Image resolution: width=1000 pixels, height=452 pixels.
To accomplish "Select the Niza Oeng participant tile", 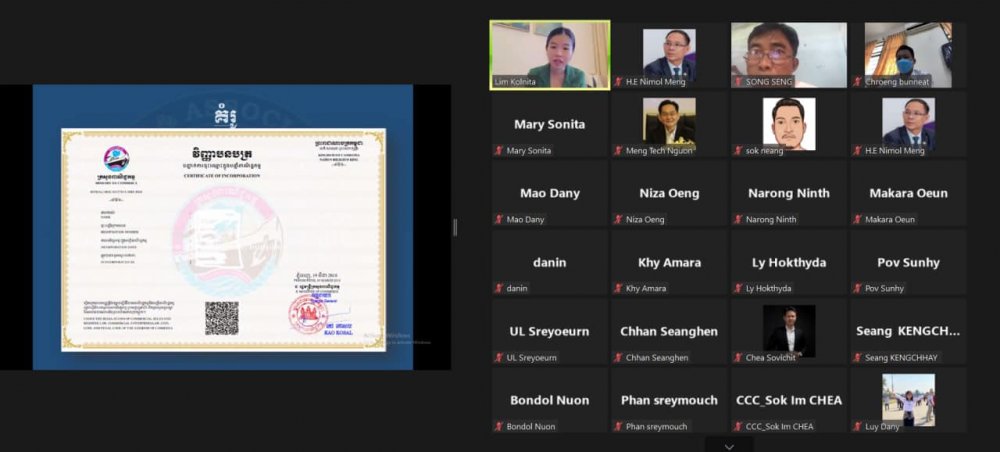I will click(668, 193).
